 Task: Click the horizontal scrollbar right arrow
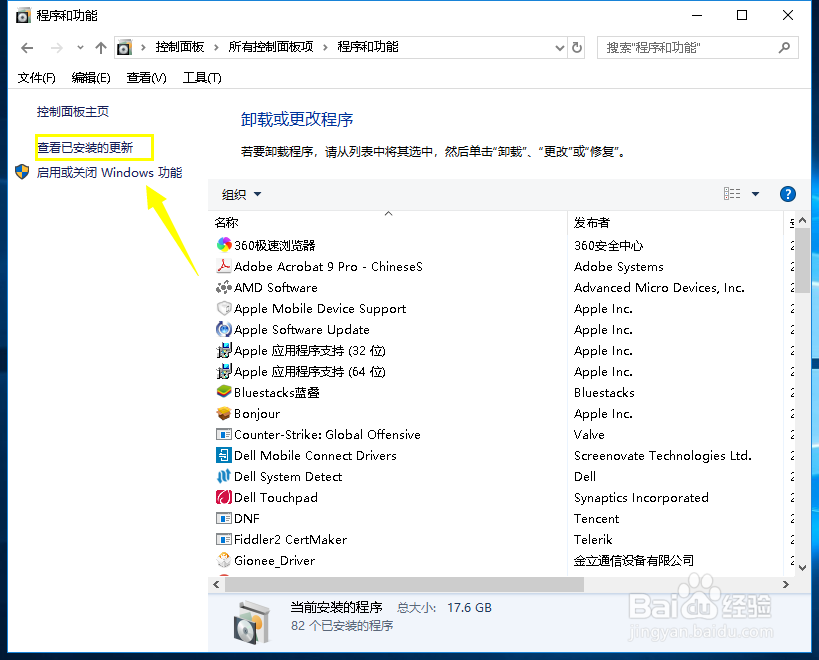point(786,584)
